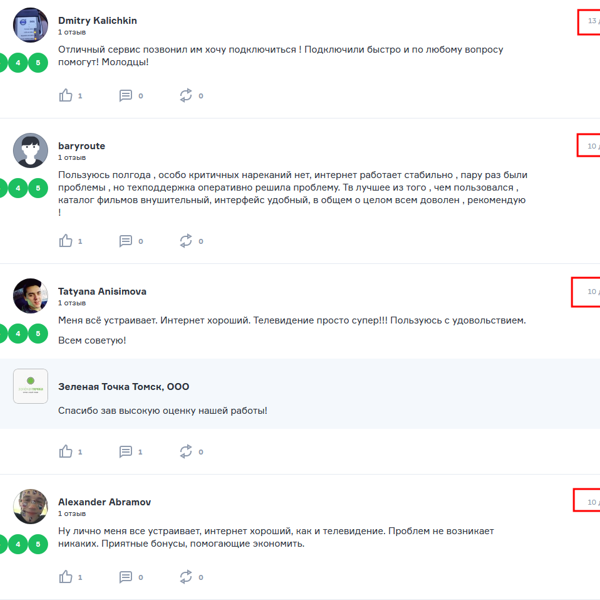Click Tatyana Anisimova's name
600x600 pixels.
pyautogui.click(x=102, y=291)
